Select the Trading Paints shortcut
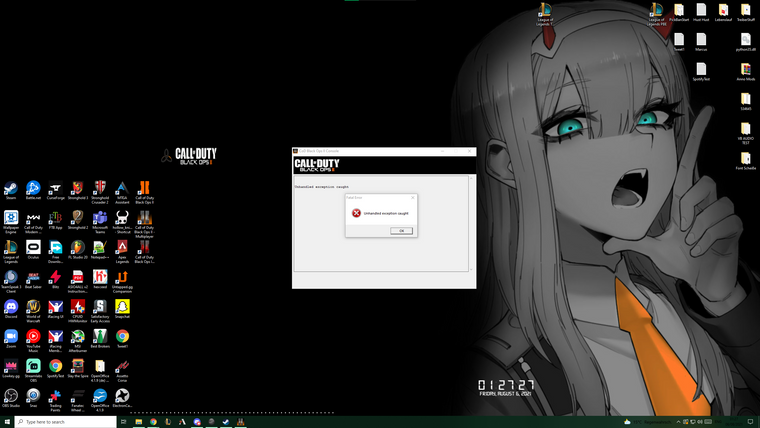 (56, 400)
